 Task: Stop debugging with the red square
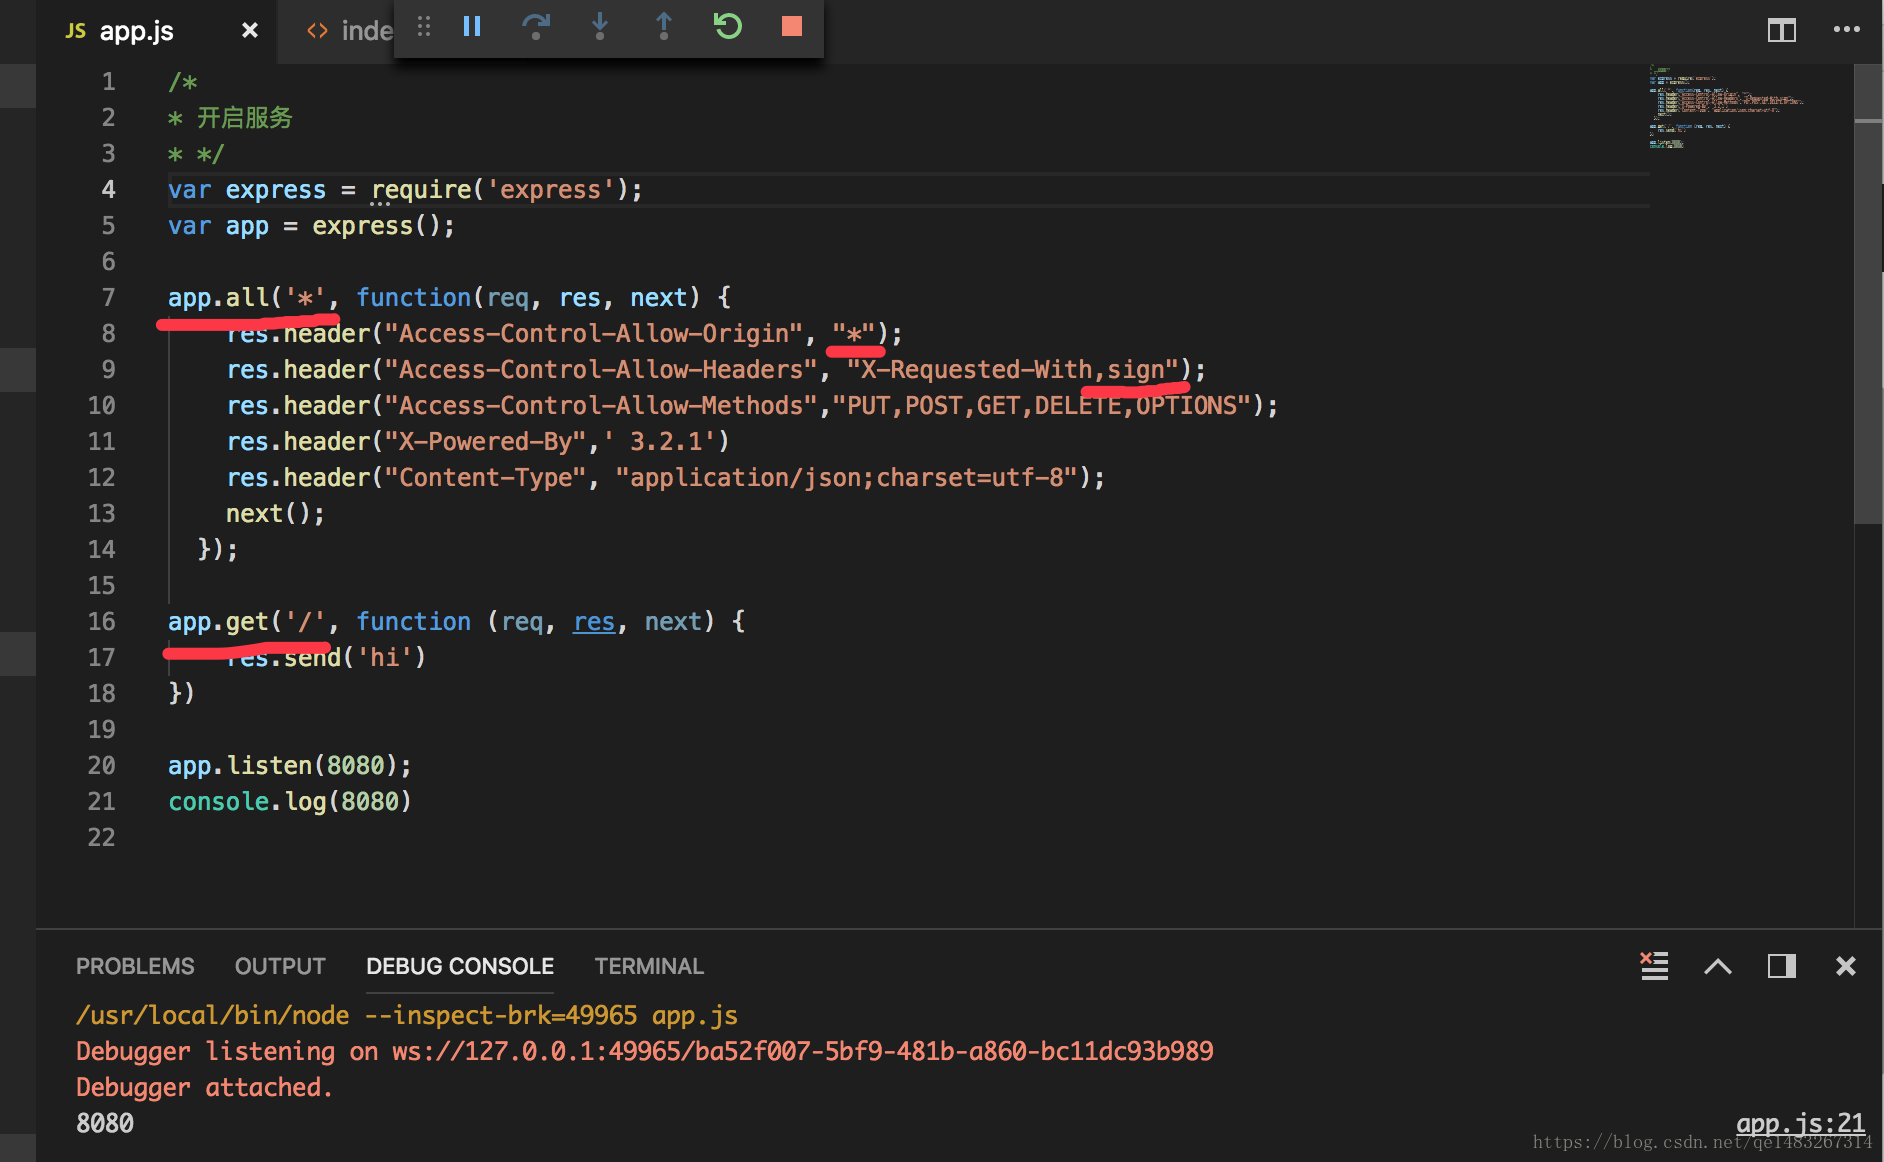792,27
